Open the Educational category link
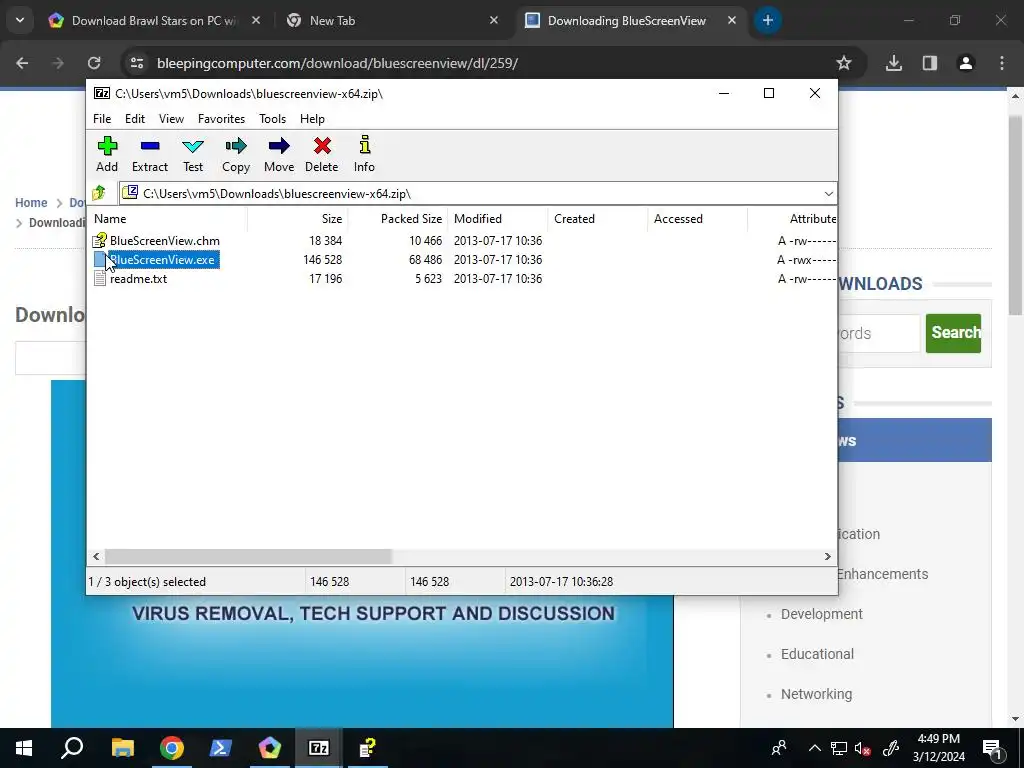 817,654
